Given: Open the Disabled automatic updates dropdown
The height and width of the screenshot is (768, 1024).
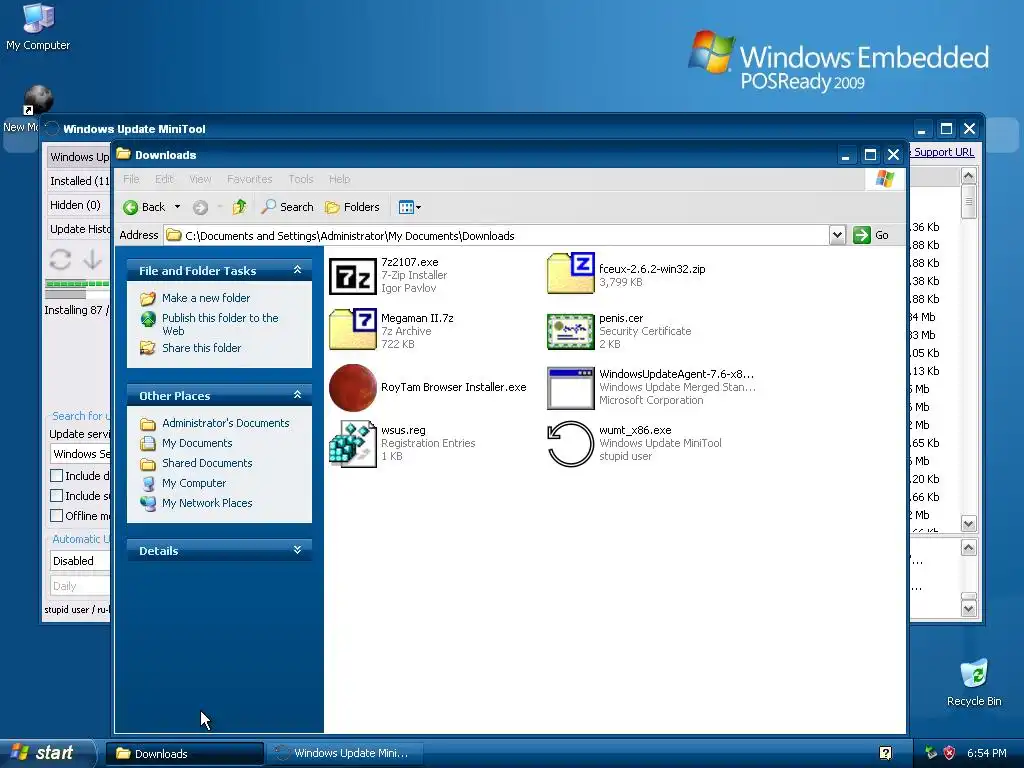Looking at the screenshot, I should 80,561.
